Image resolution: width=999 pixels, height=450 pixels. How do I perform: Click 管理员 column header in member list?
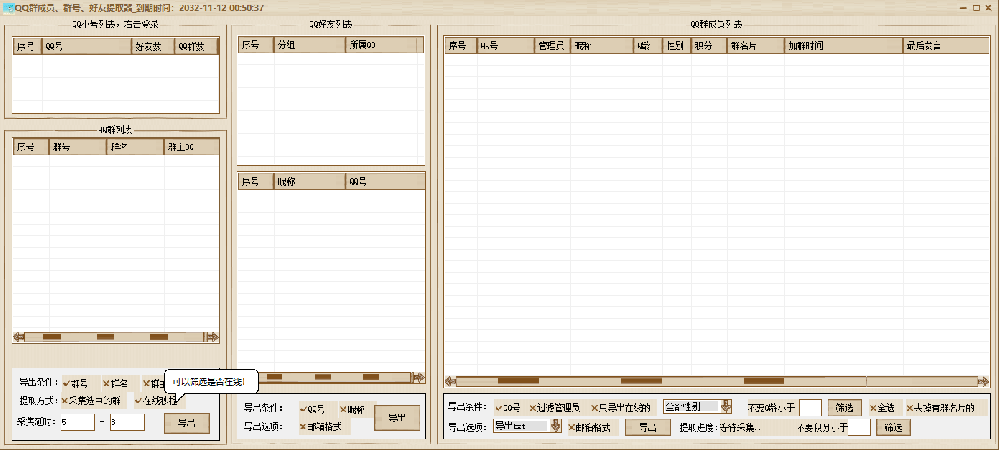(552, 46)
